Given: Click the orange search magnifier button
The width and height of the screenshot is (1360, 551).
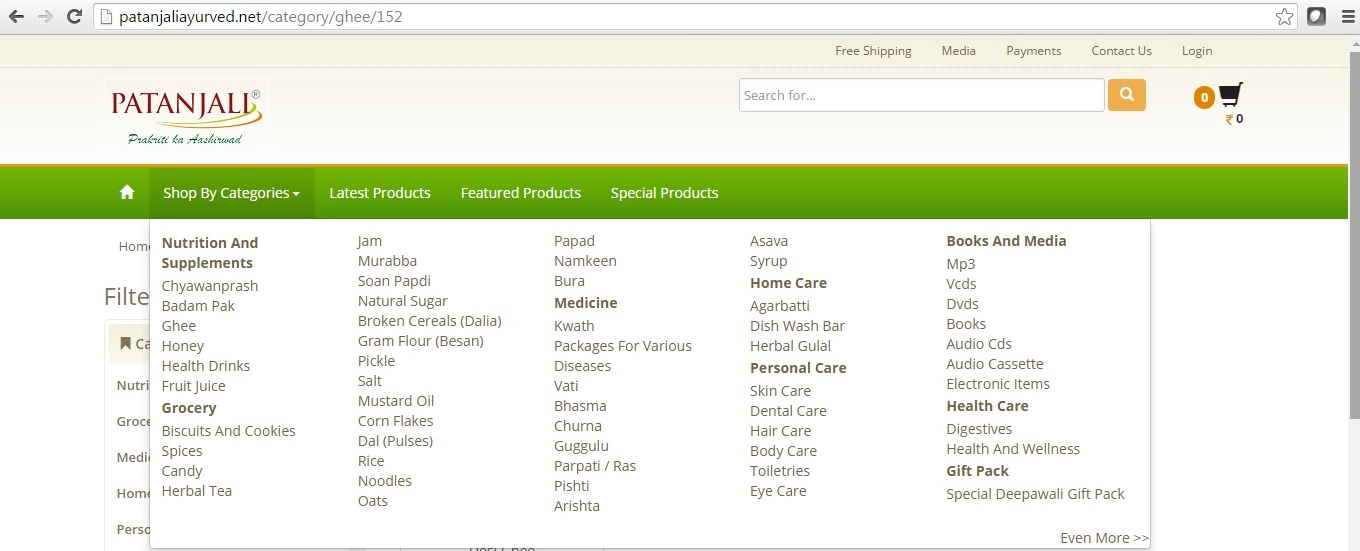Looking at the screenshot, I should (x=1126, y=95).
